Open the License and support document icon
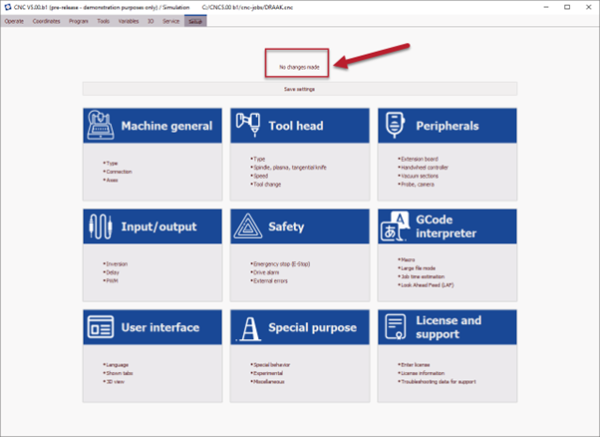This screenshot has width=600, height=437. point(396,327)
